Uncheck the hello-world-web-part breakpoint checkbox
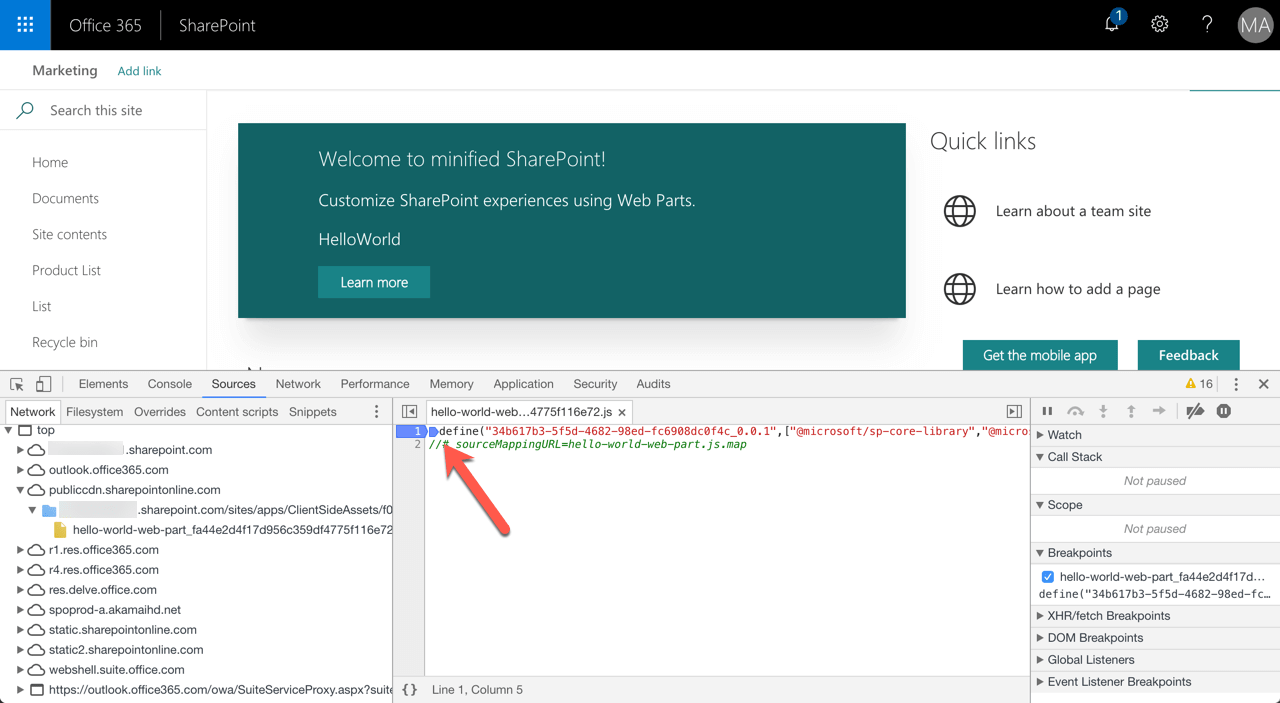This screenshot has height=703, width=1280. [x=1048, y=577]
